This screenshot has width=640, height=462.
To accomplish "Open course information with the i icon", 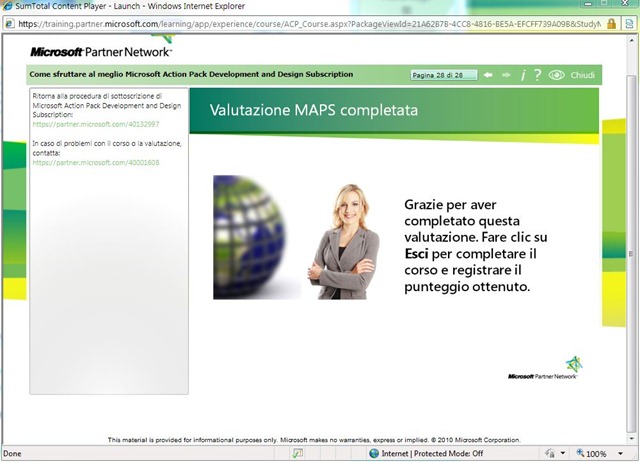I will (x=523, y=75).
